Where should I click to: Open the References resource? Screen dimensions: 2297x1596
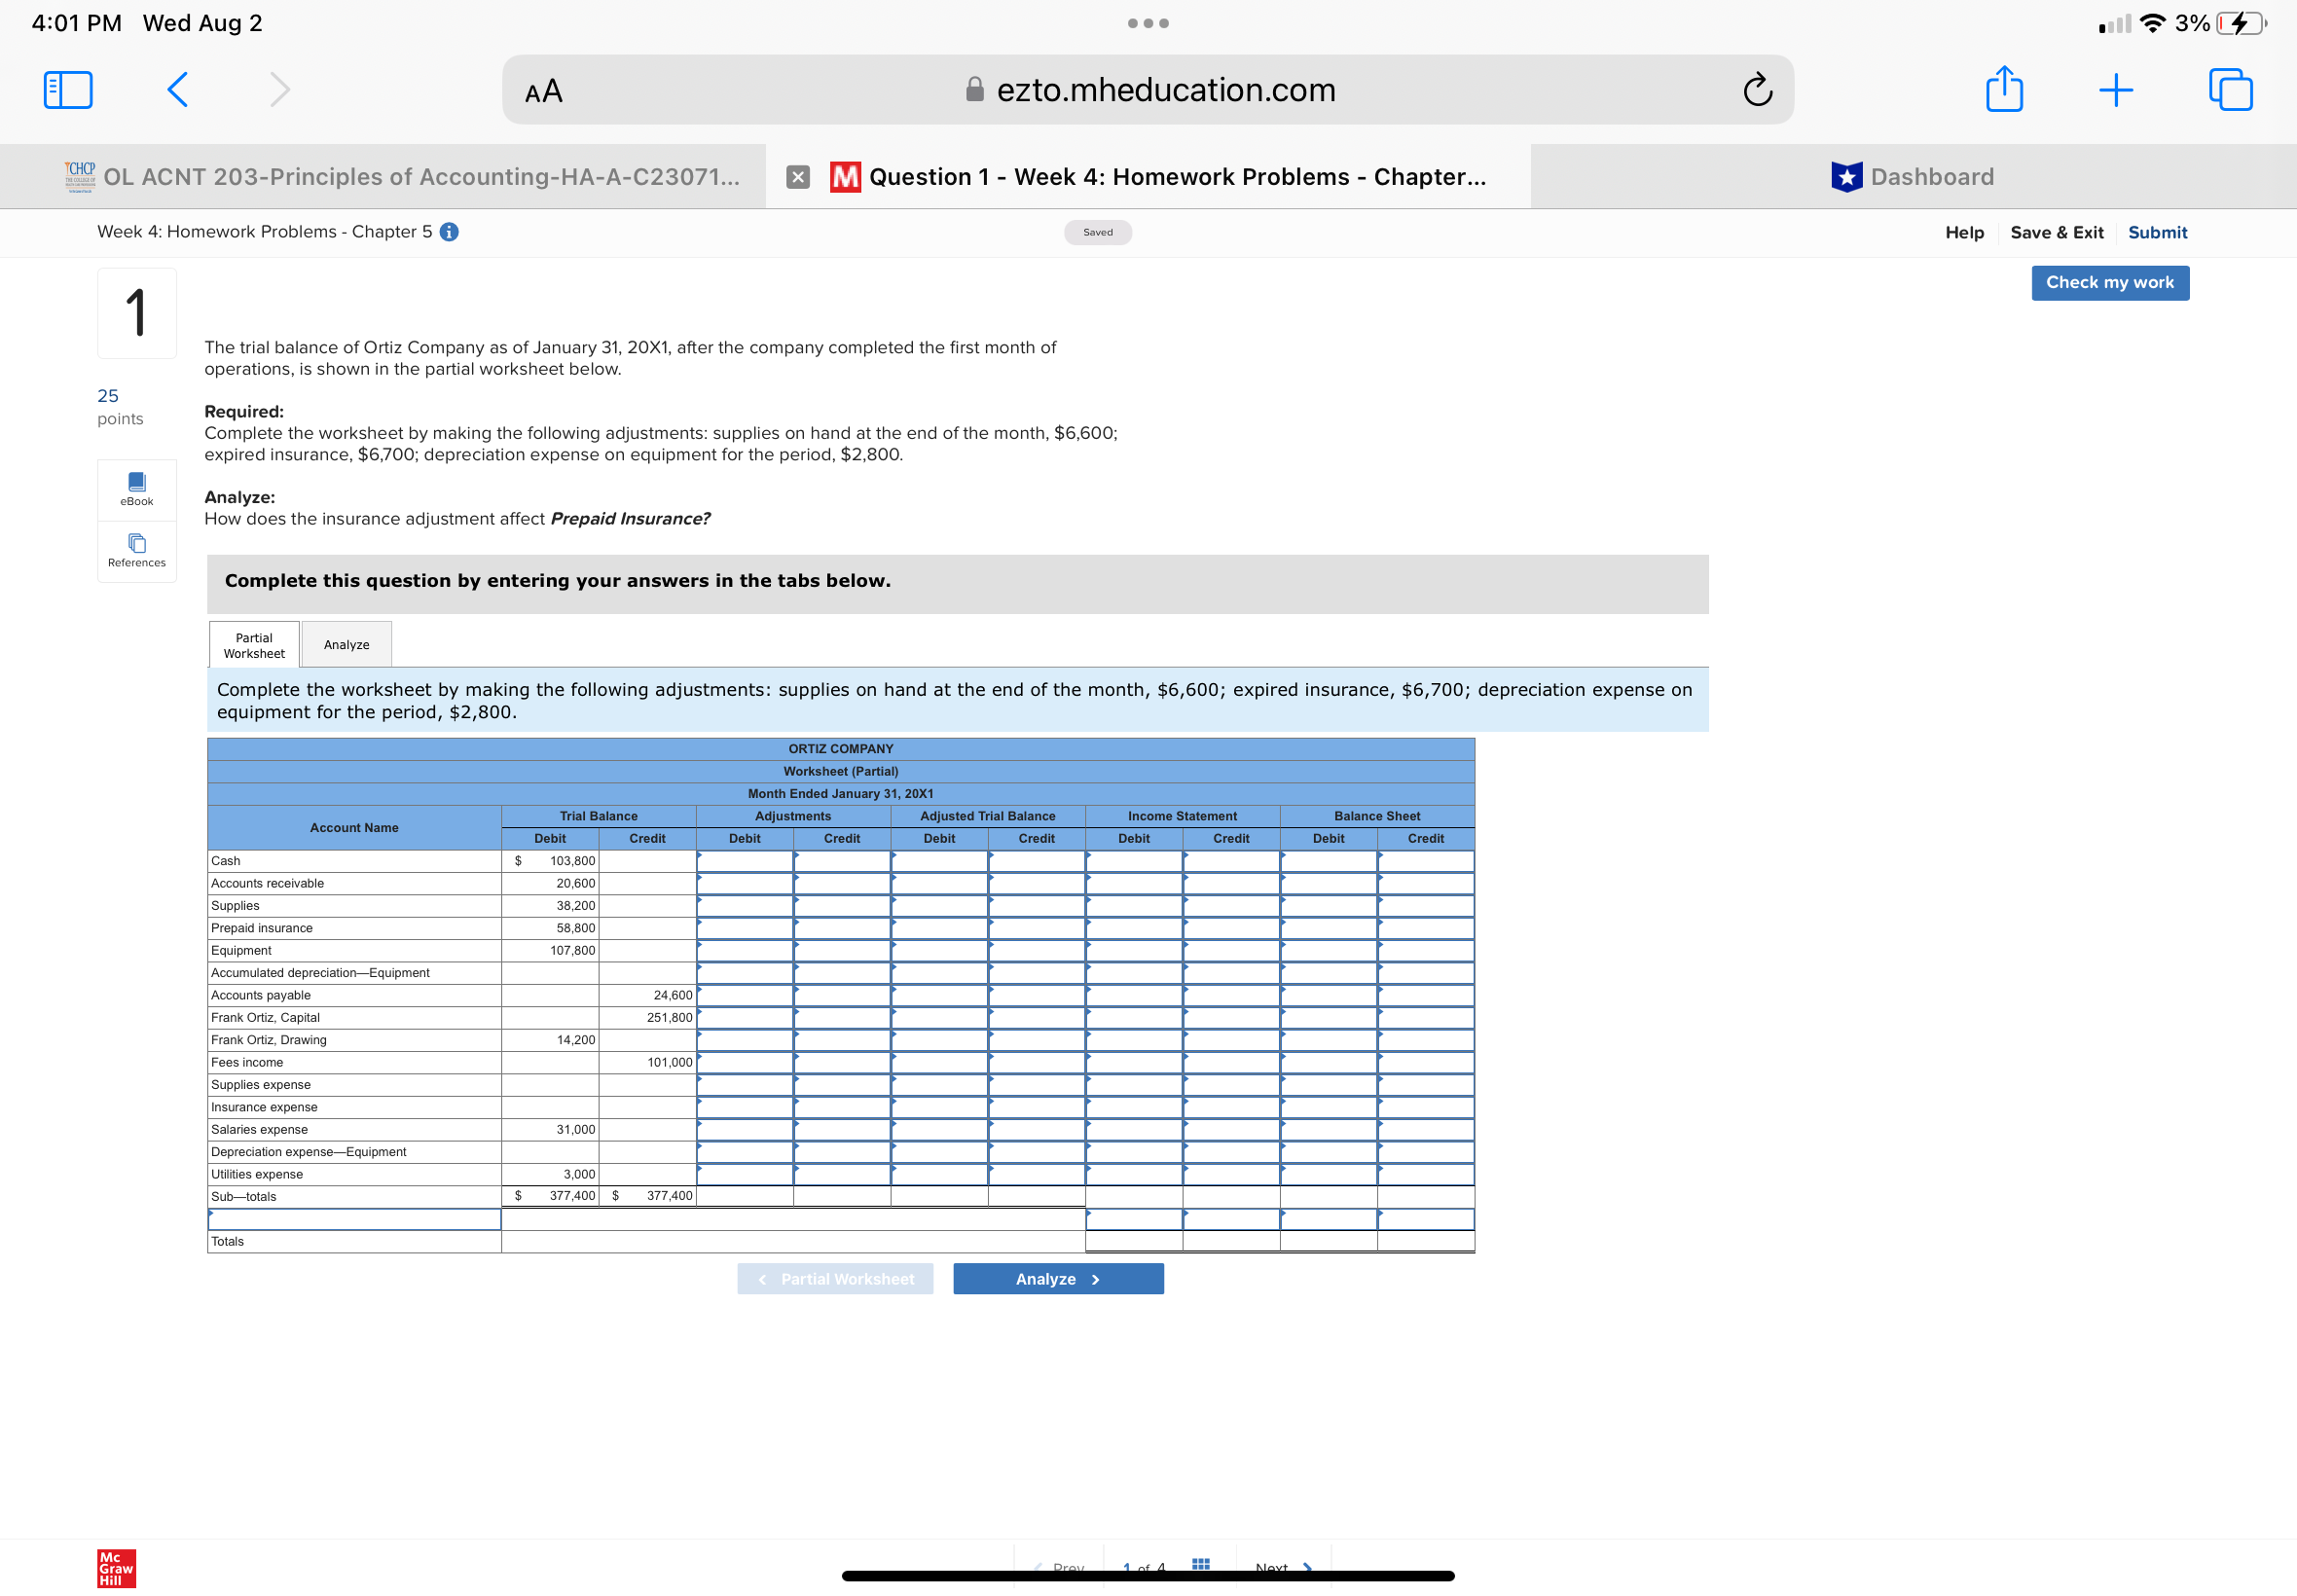(137, 550)
